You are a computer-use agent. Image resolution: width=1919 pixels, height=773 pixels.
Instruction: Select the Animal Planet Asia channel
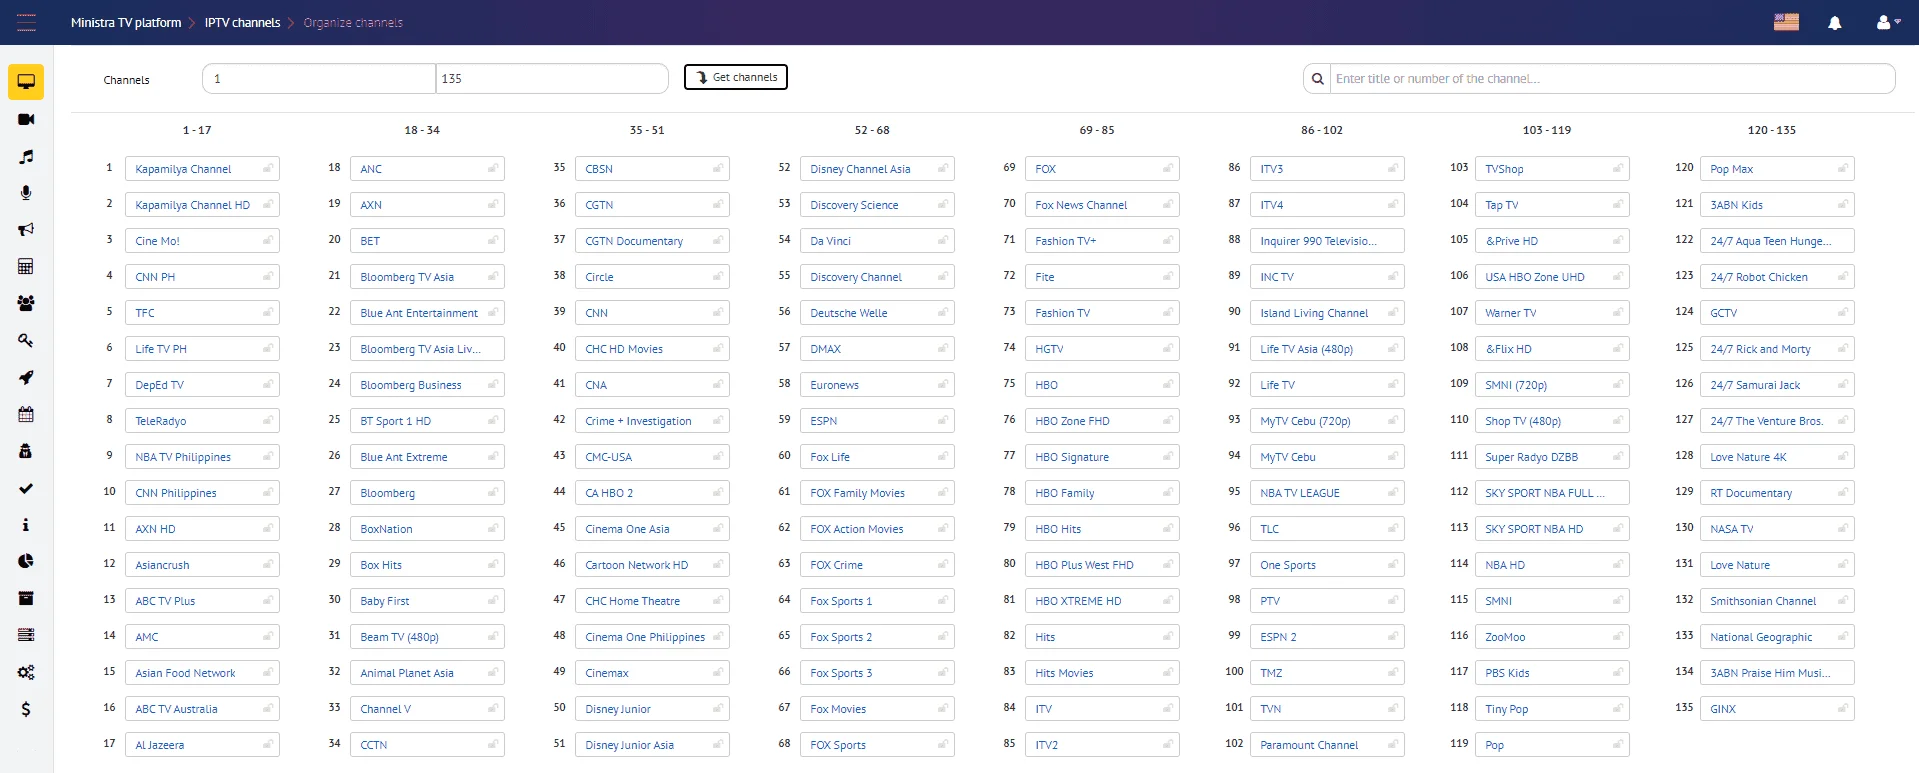tap(427, 672)
